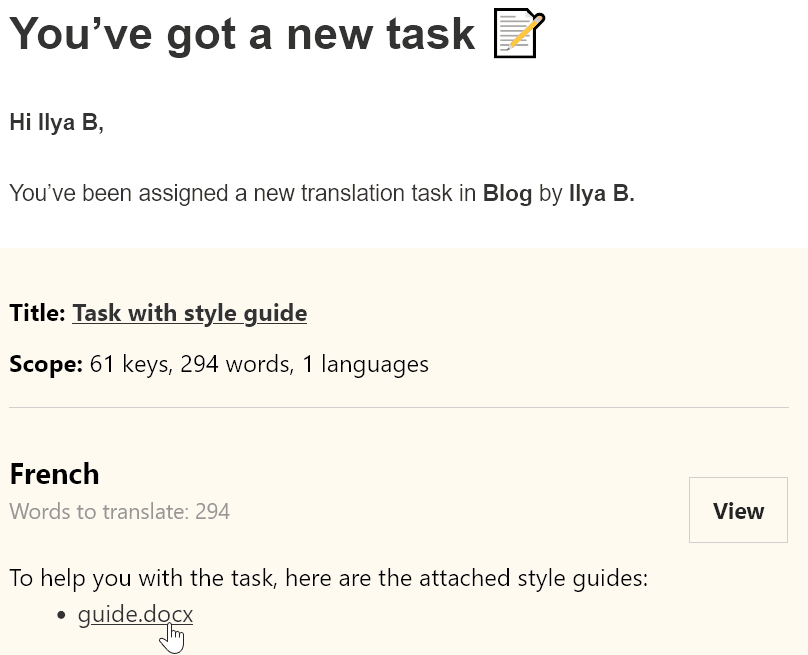Click the bold 'Title:' label
This screenshot has width=808, height=655.
[37, 313]
